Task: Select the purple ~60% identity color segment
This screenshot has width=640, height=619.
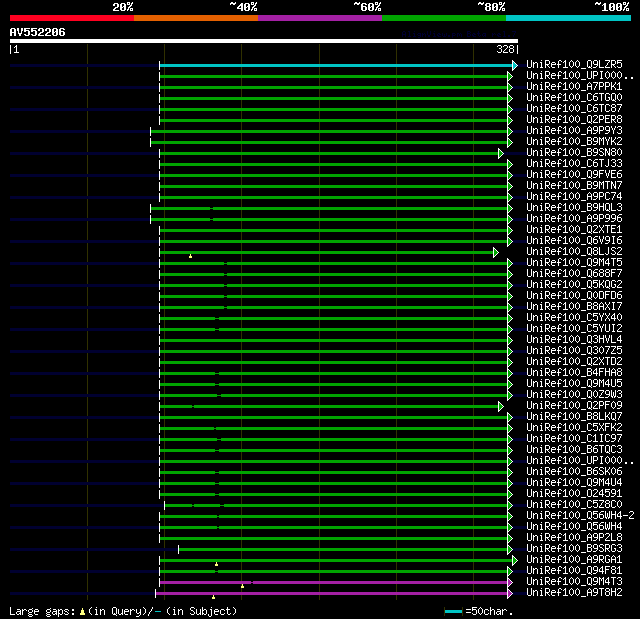Action: pyautogui.click(x=320, y=18)
